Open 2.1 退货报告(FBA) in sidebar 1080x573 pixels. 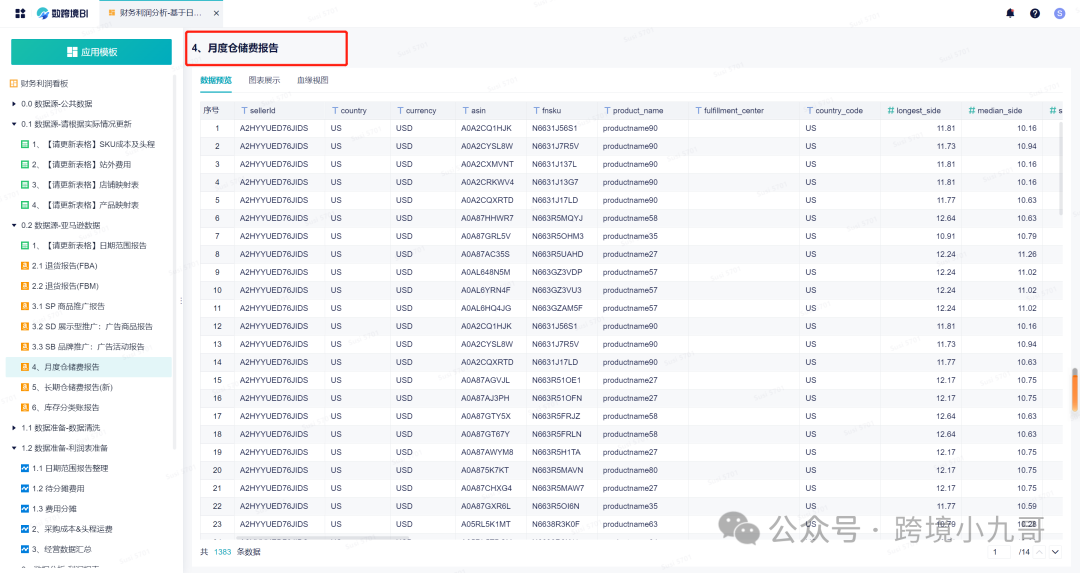point(65,266)
